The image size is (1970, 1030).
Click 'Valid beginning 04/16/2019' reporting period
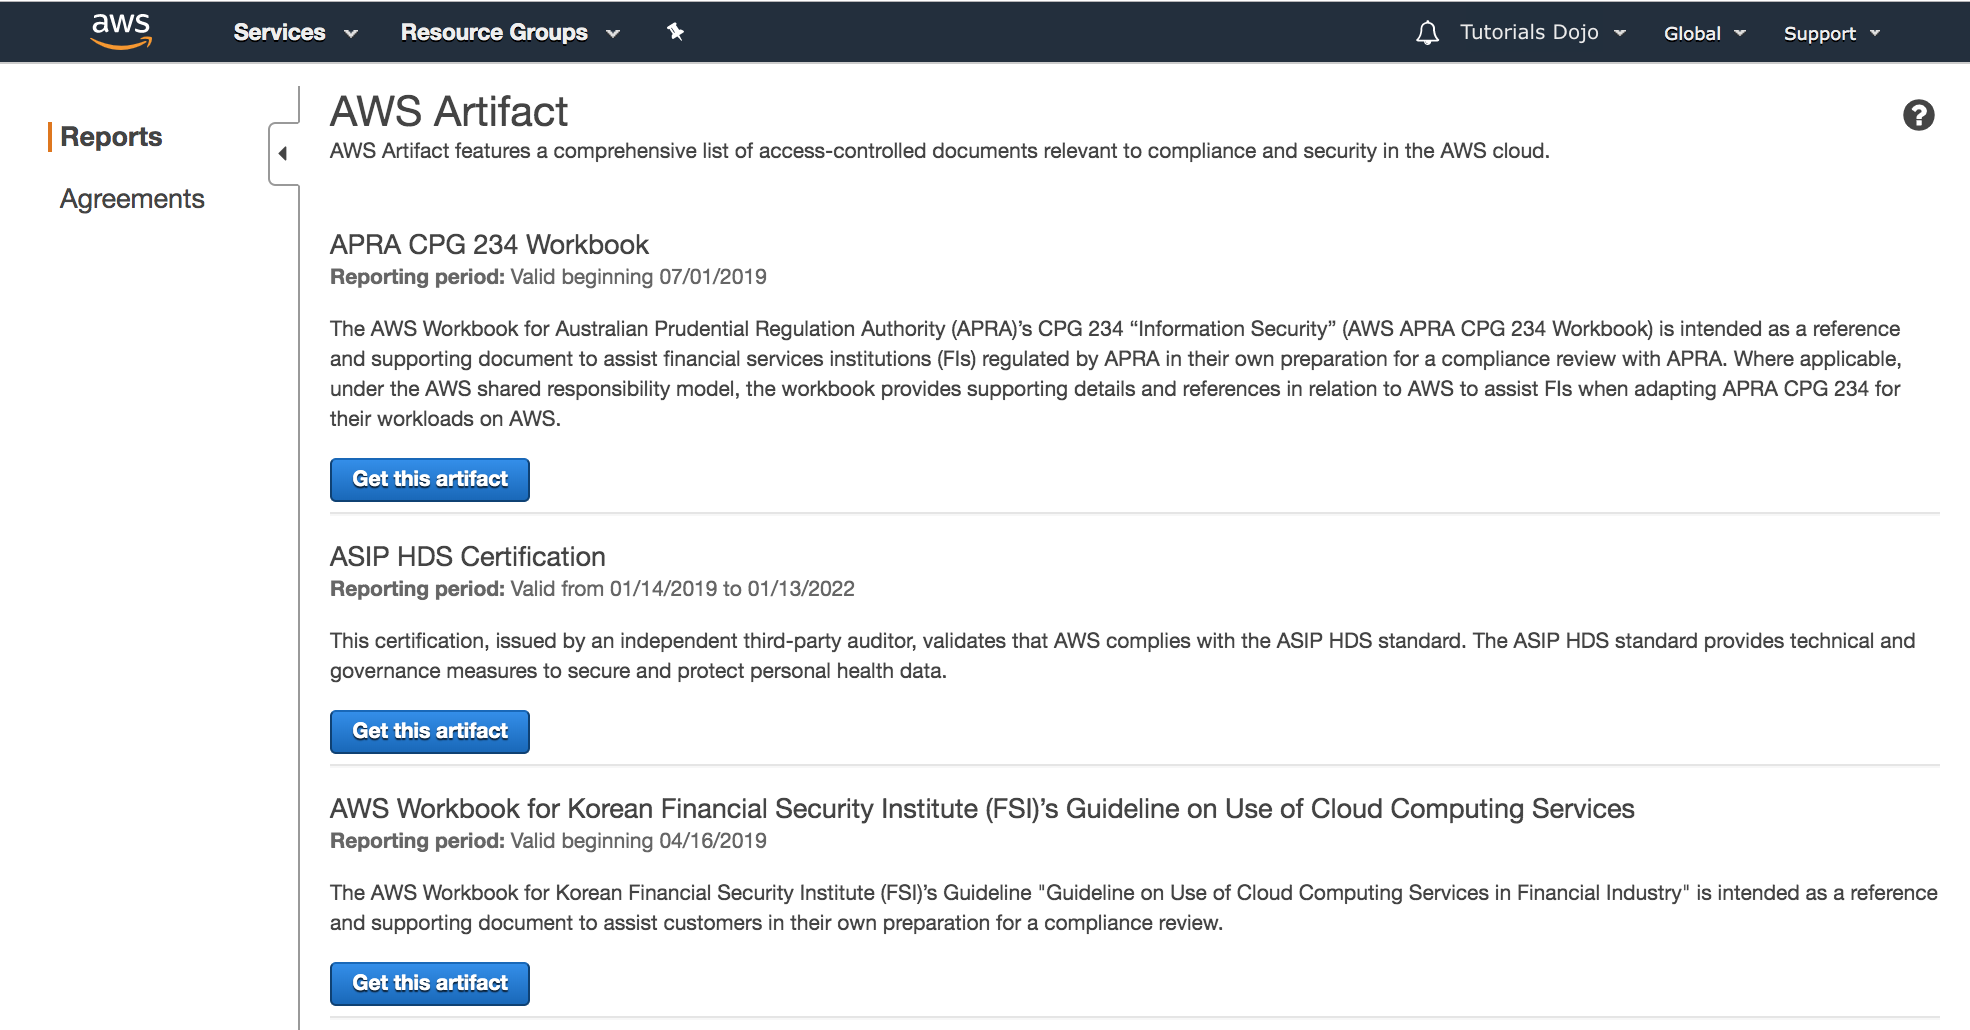(x=638, y=841)
